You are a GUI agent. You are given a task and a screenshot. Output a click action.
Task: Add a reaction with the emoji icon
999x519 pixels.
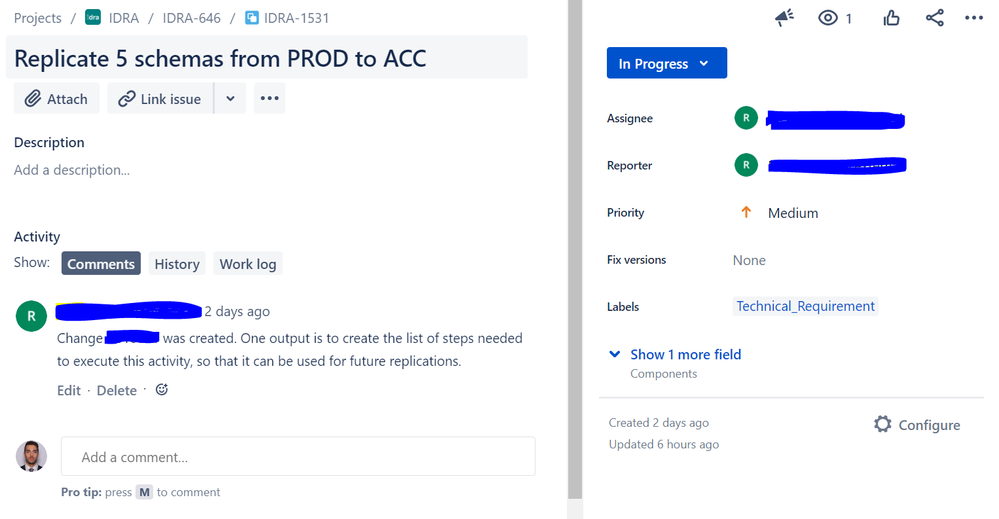[x=162, y=389]
